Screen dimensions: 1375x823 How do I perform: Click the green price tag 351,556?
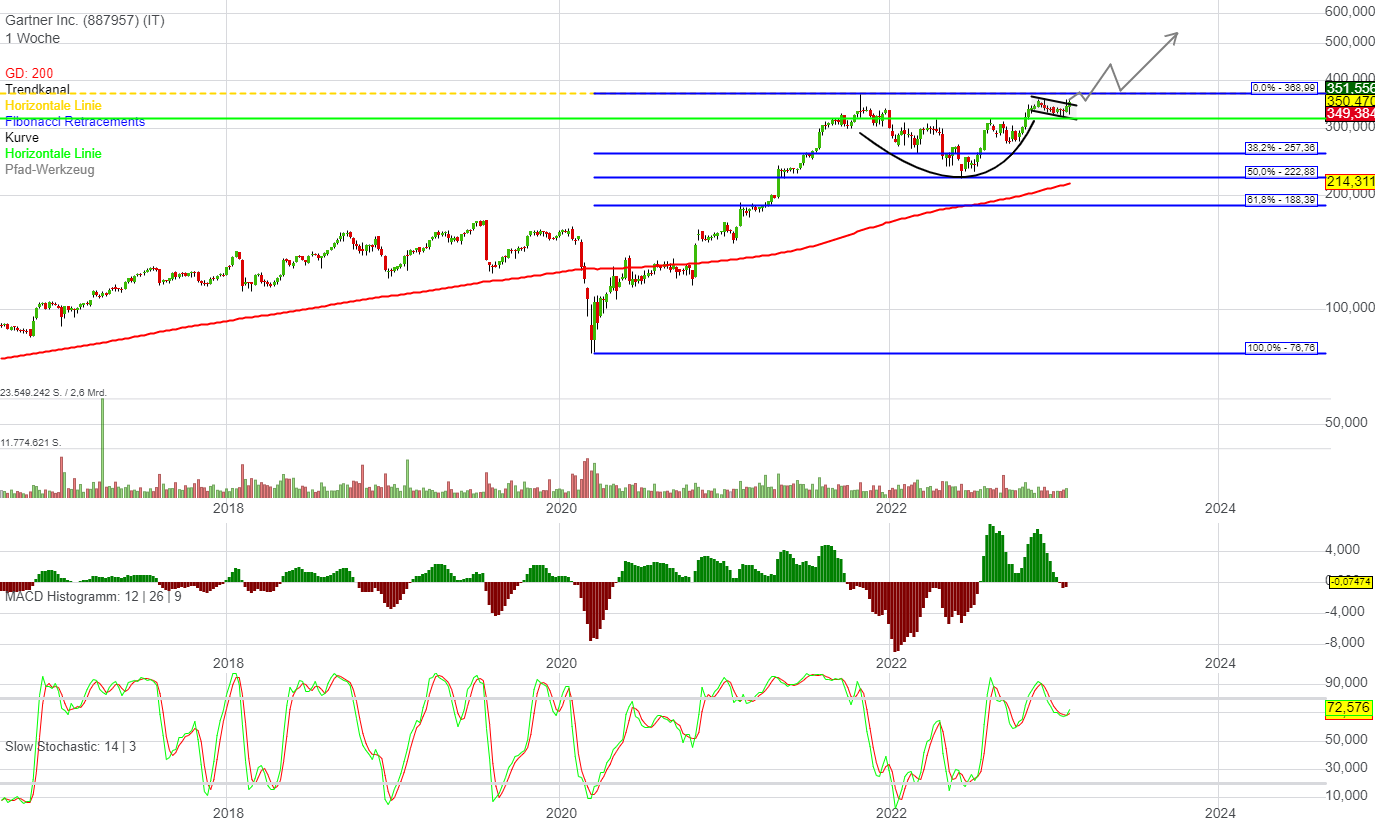tap(1350, 88)
